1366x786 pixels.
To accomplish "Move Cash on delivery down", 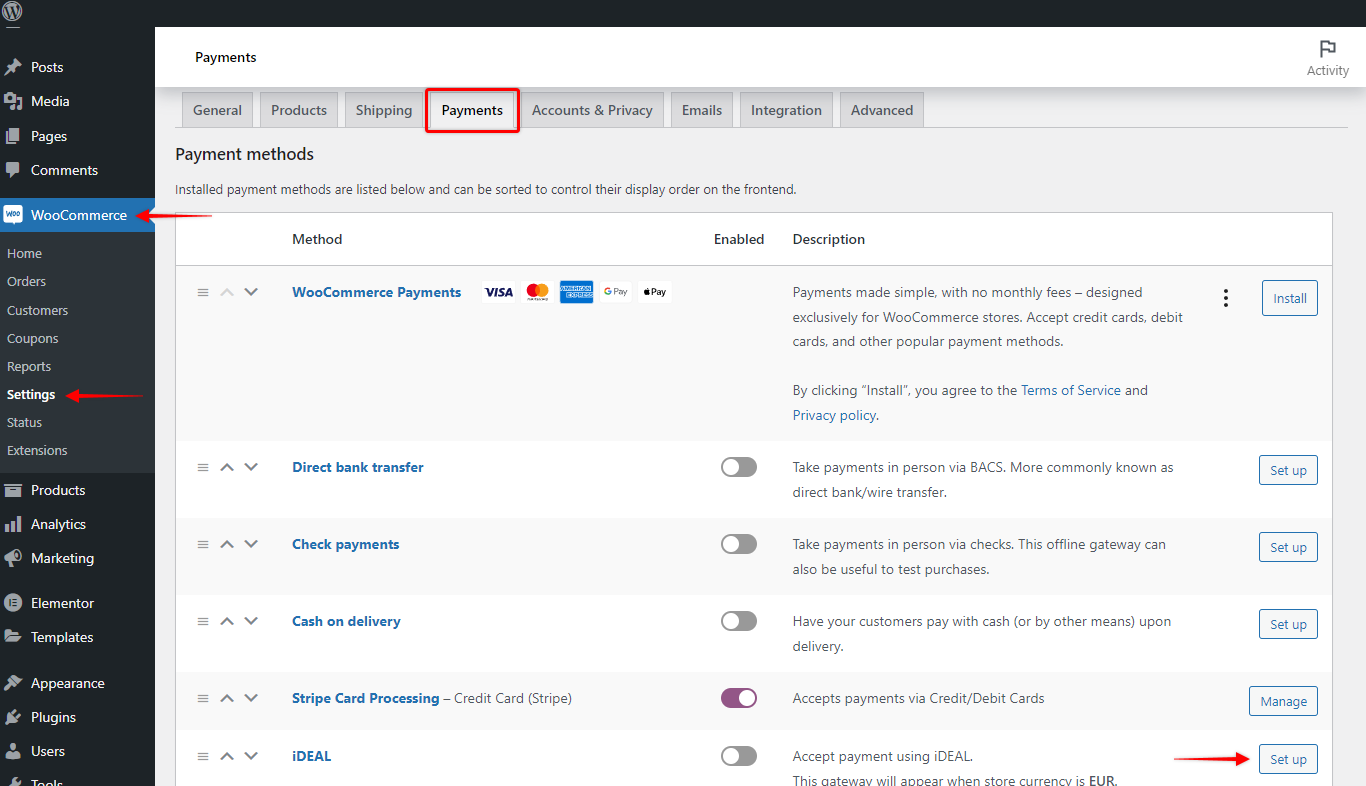I will click(251, 621).
